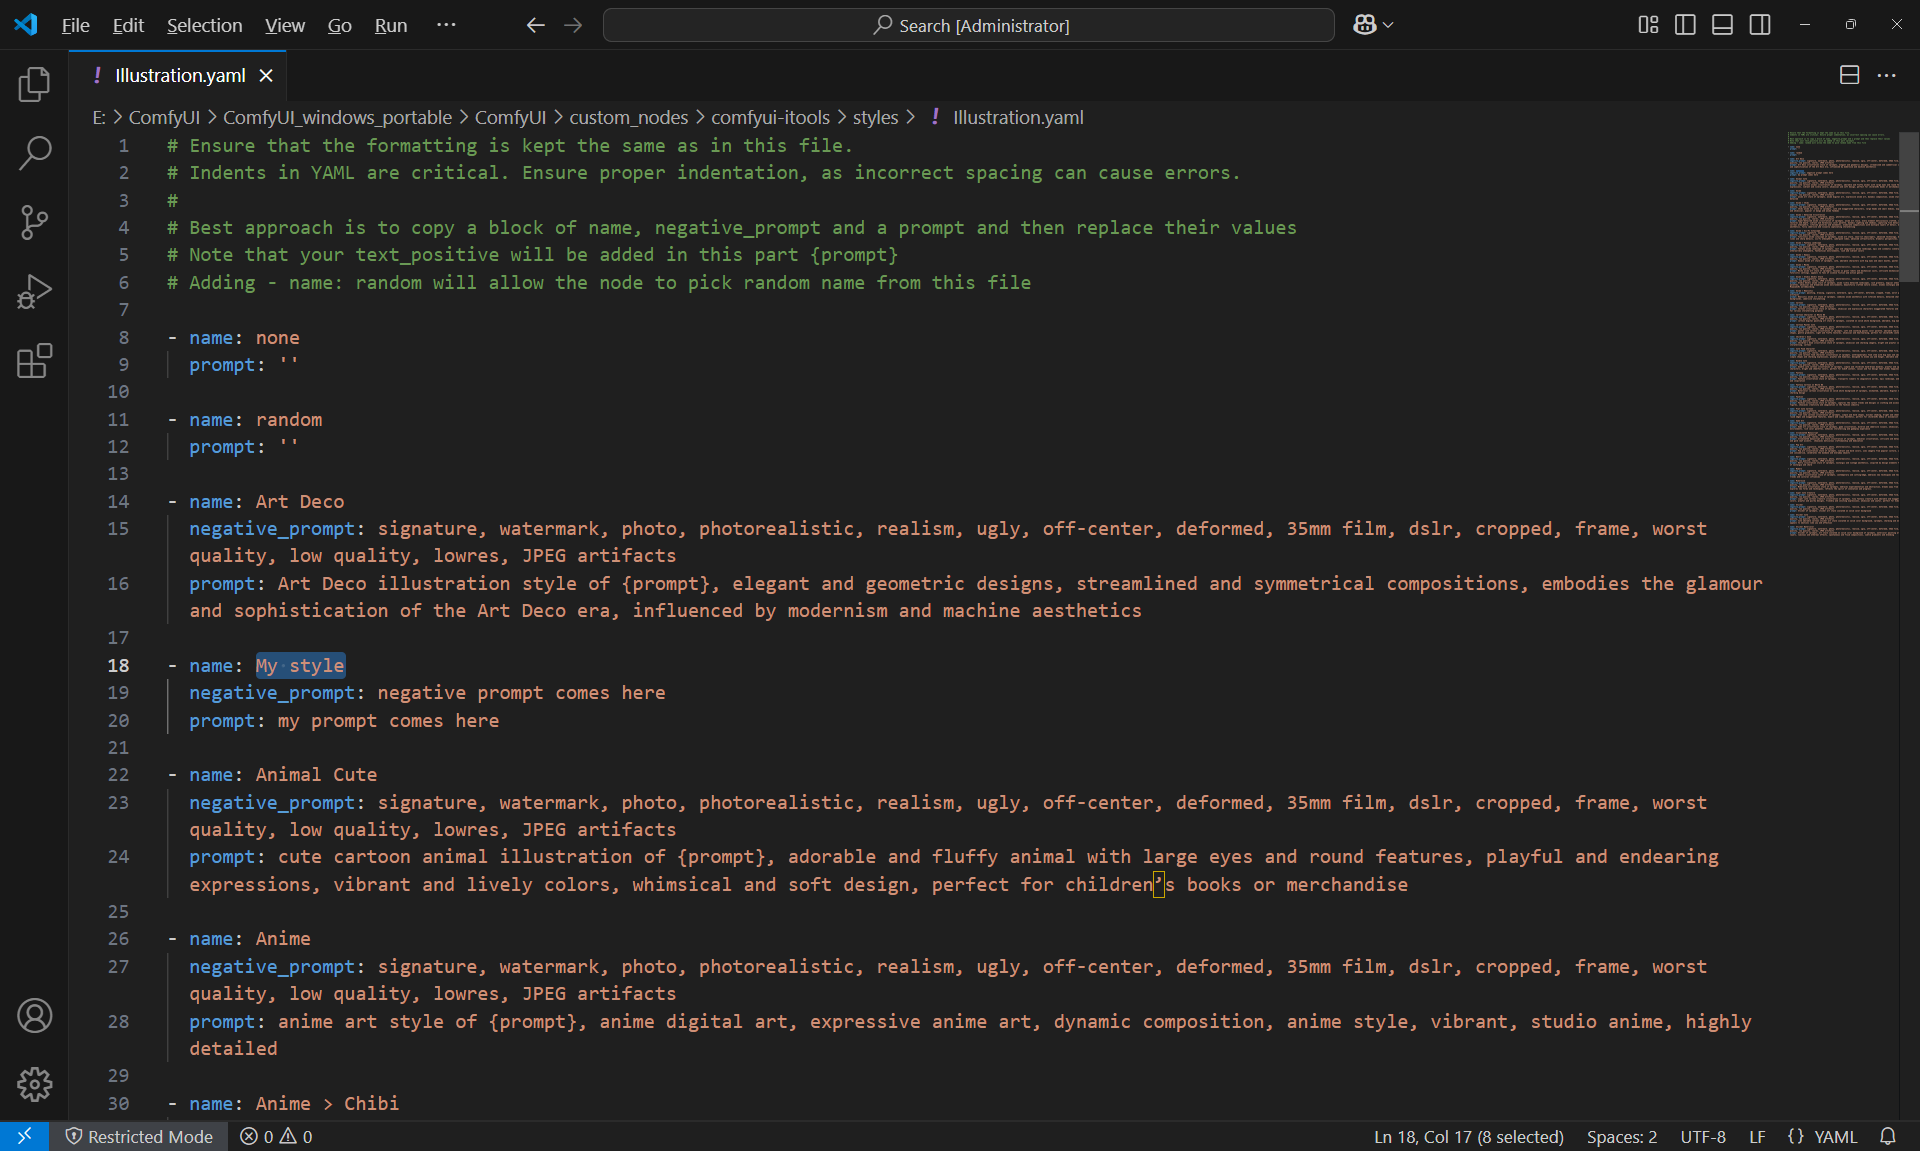Click the split editor icon

1849,75
